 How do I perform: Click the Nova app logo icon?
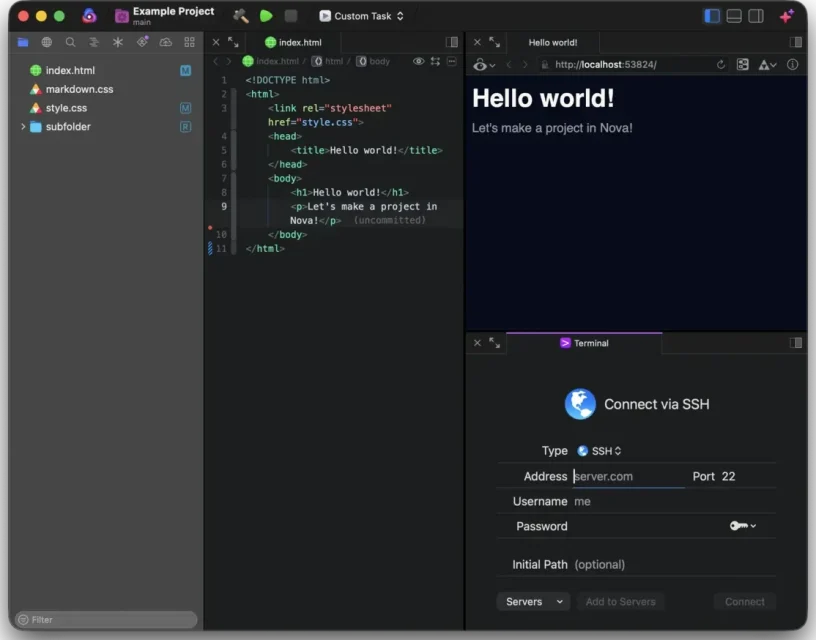coord(90,16)
